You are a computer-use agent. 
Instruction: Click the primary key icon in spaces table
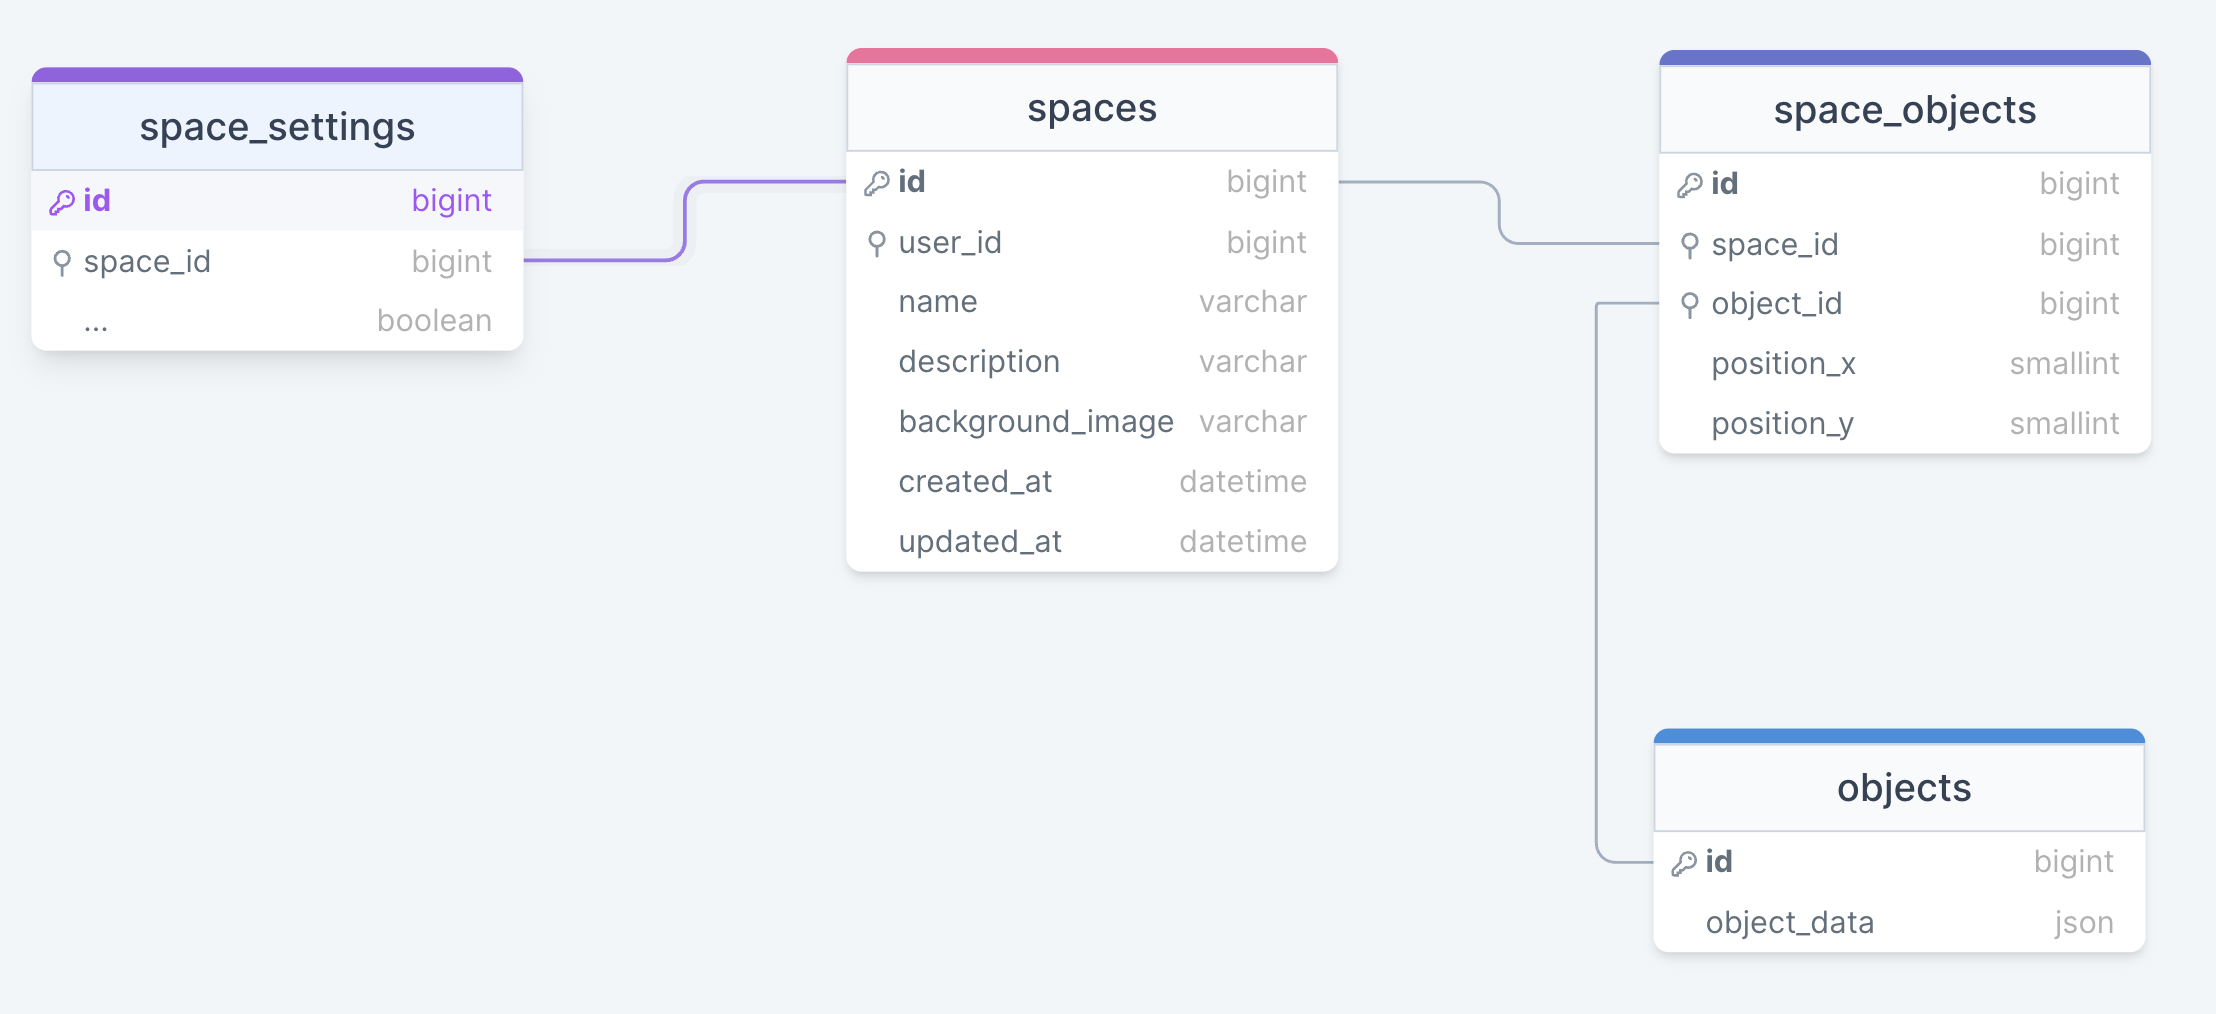(x=877, y=183)
